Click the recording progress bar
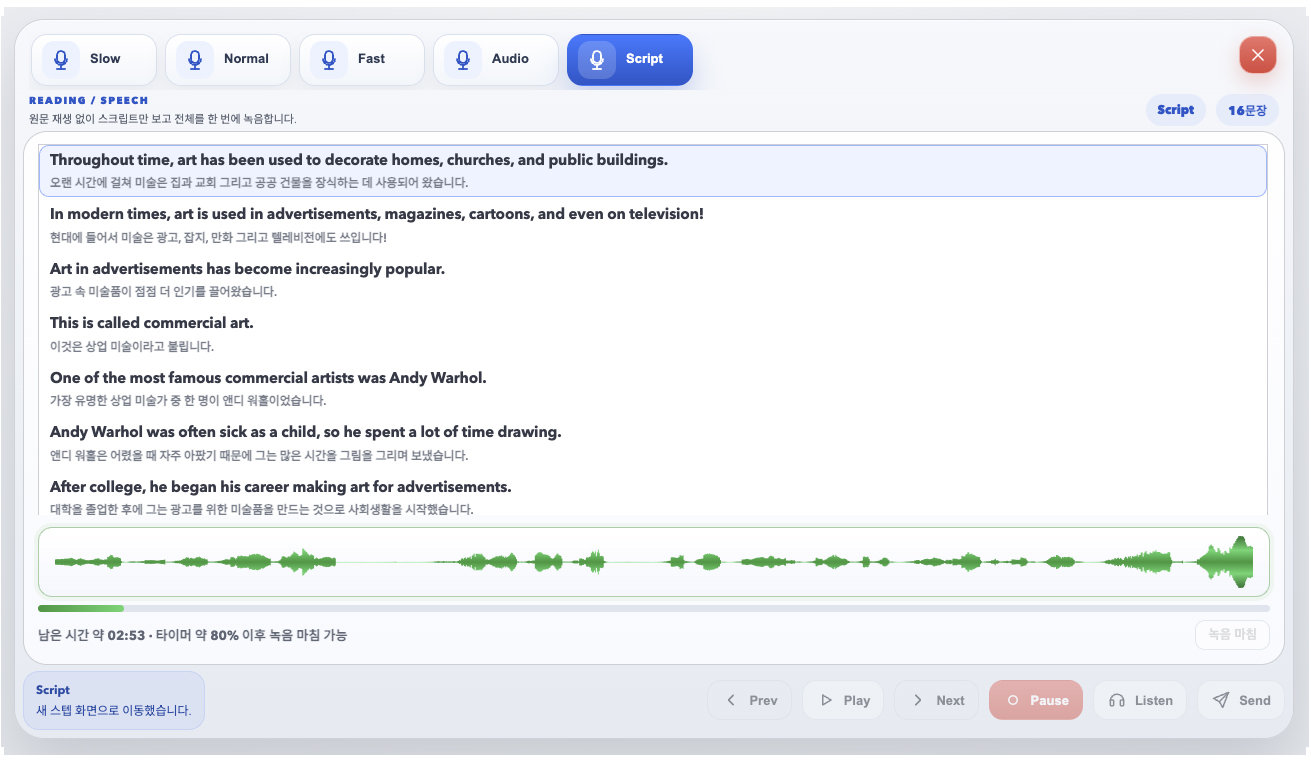The height and width of the screenshot is (763, 1311). point(654,608)
